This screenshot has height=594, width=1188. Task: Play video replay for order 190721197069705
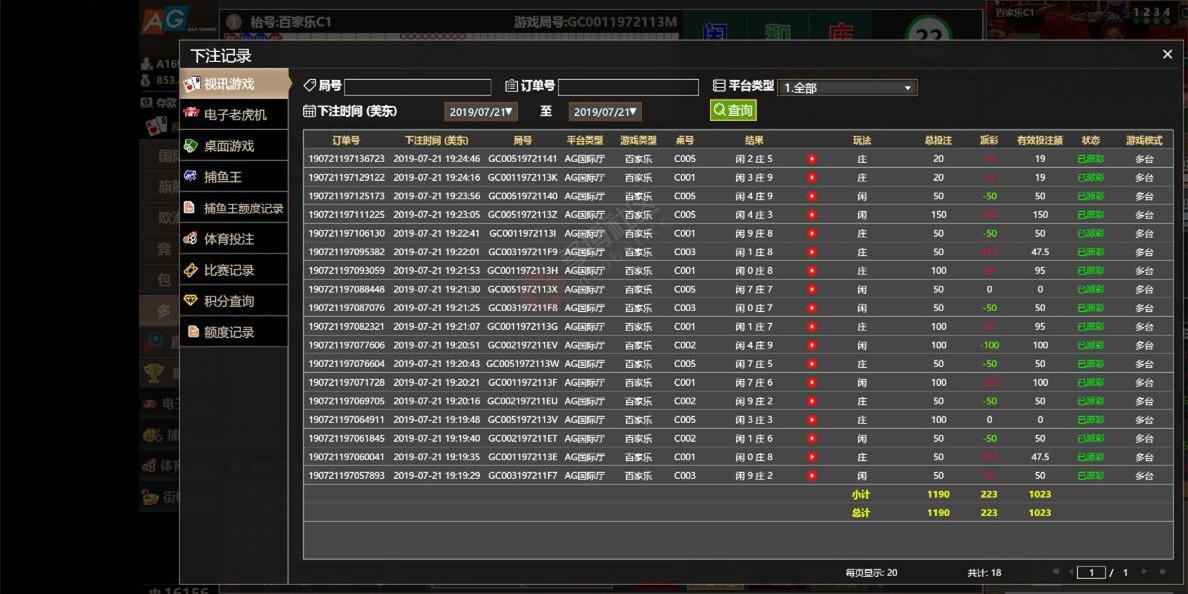tap(811, 401)
